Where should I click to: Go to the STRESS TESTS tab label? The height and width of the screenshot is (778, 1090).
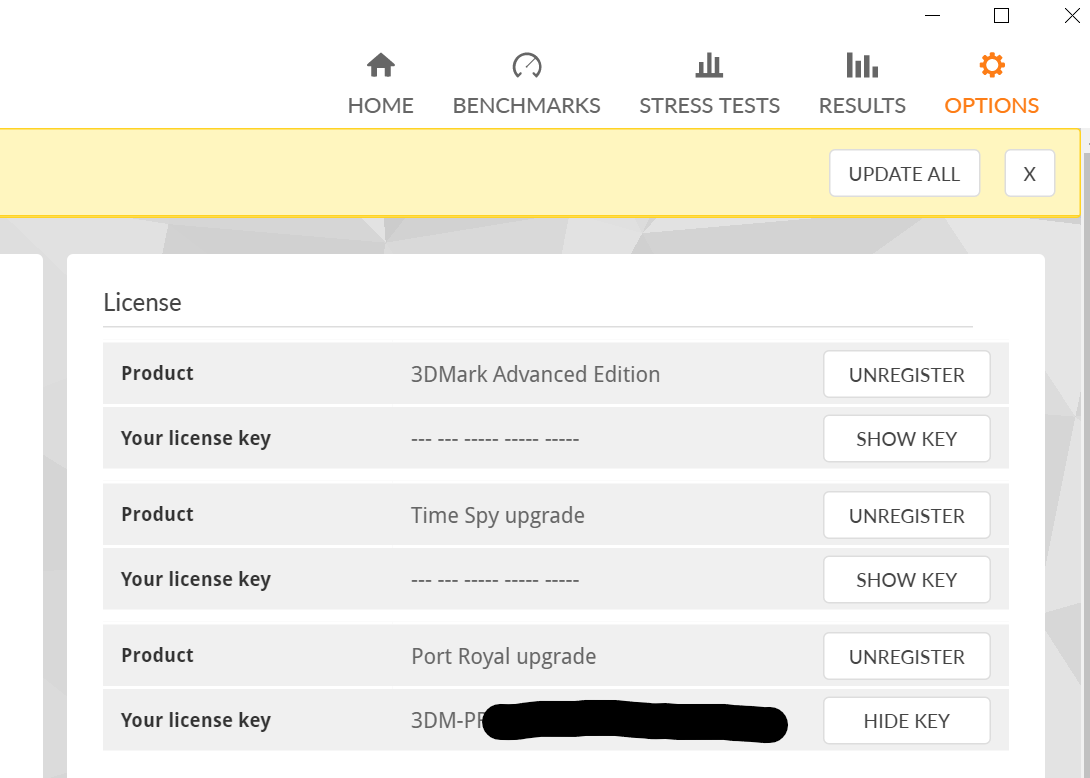pyautogui.click(x=709, y=106)
